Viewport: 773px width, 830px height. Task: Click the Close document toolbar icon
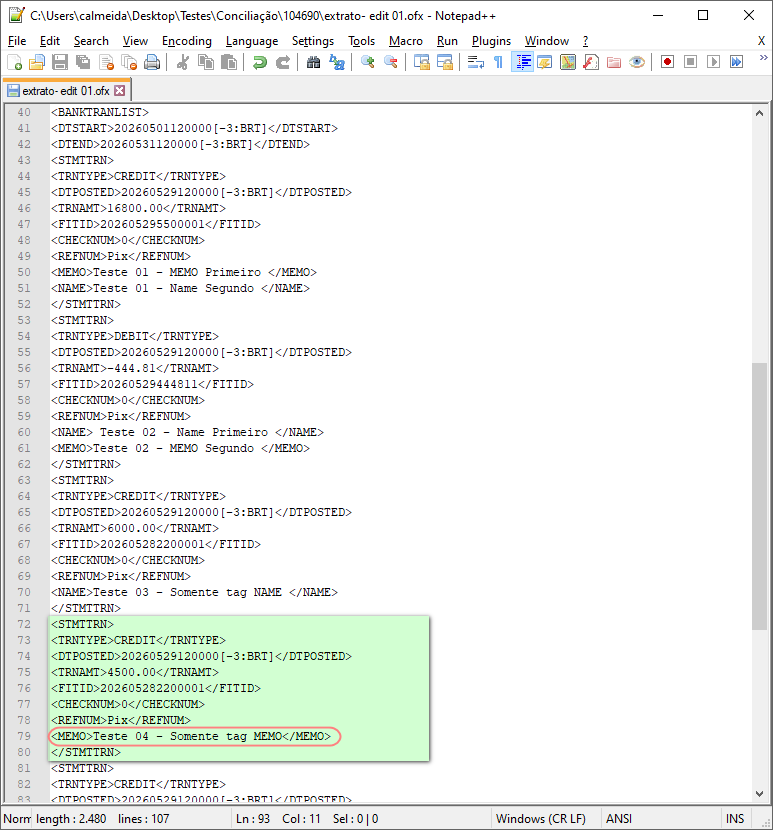click(x=106, y=62)
